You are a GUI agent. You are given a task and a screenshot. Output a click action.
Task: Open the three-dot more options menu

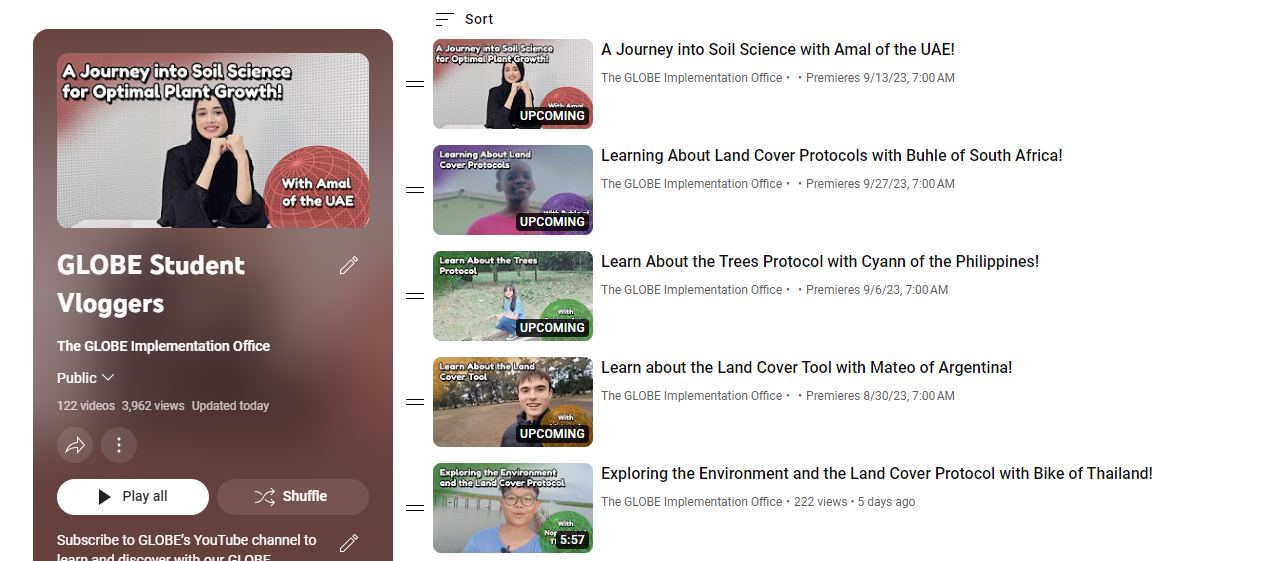pos(119,445)
